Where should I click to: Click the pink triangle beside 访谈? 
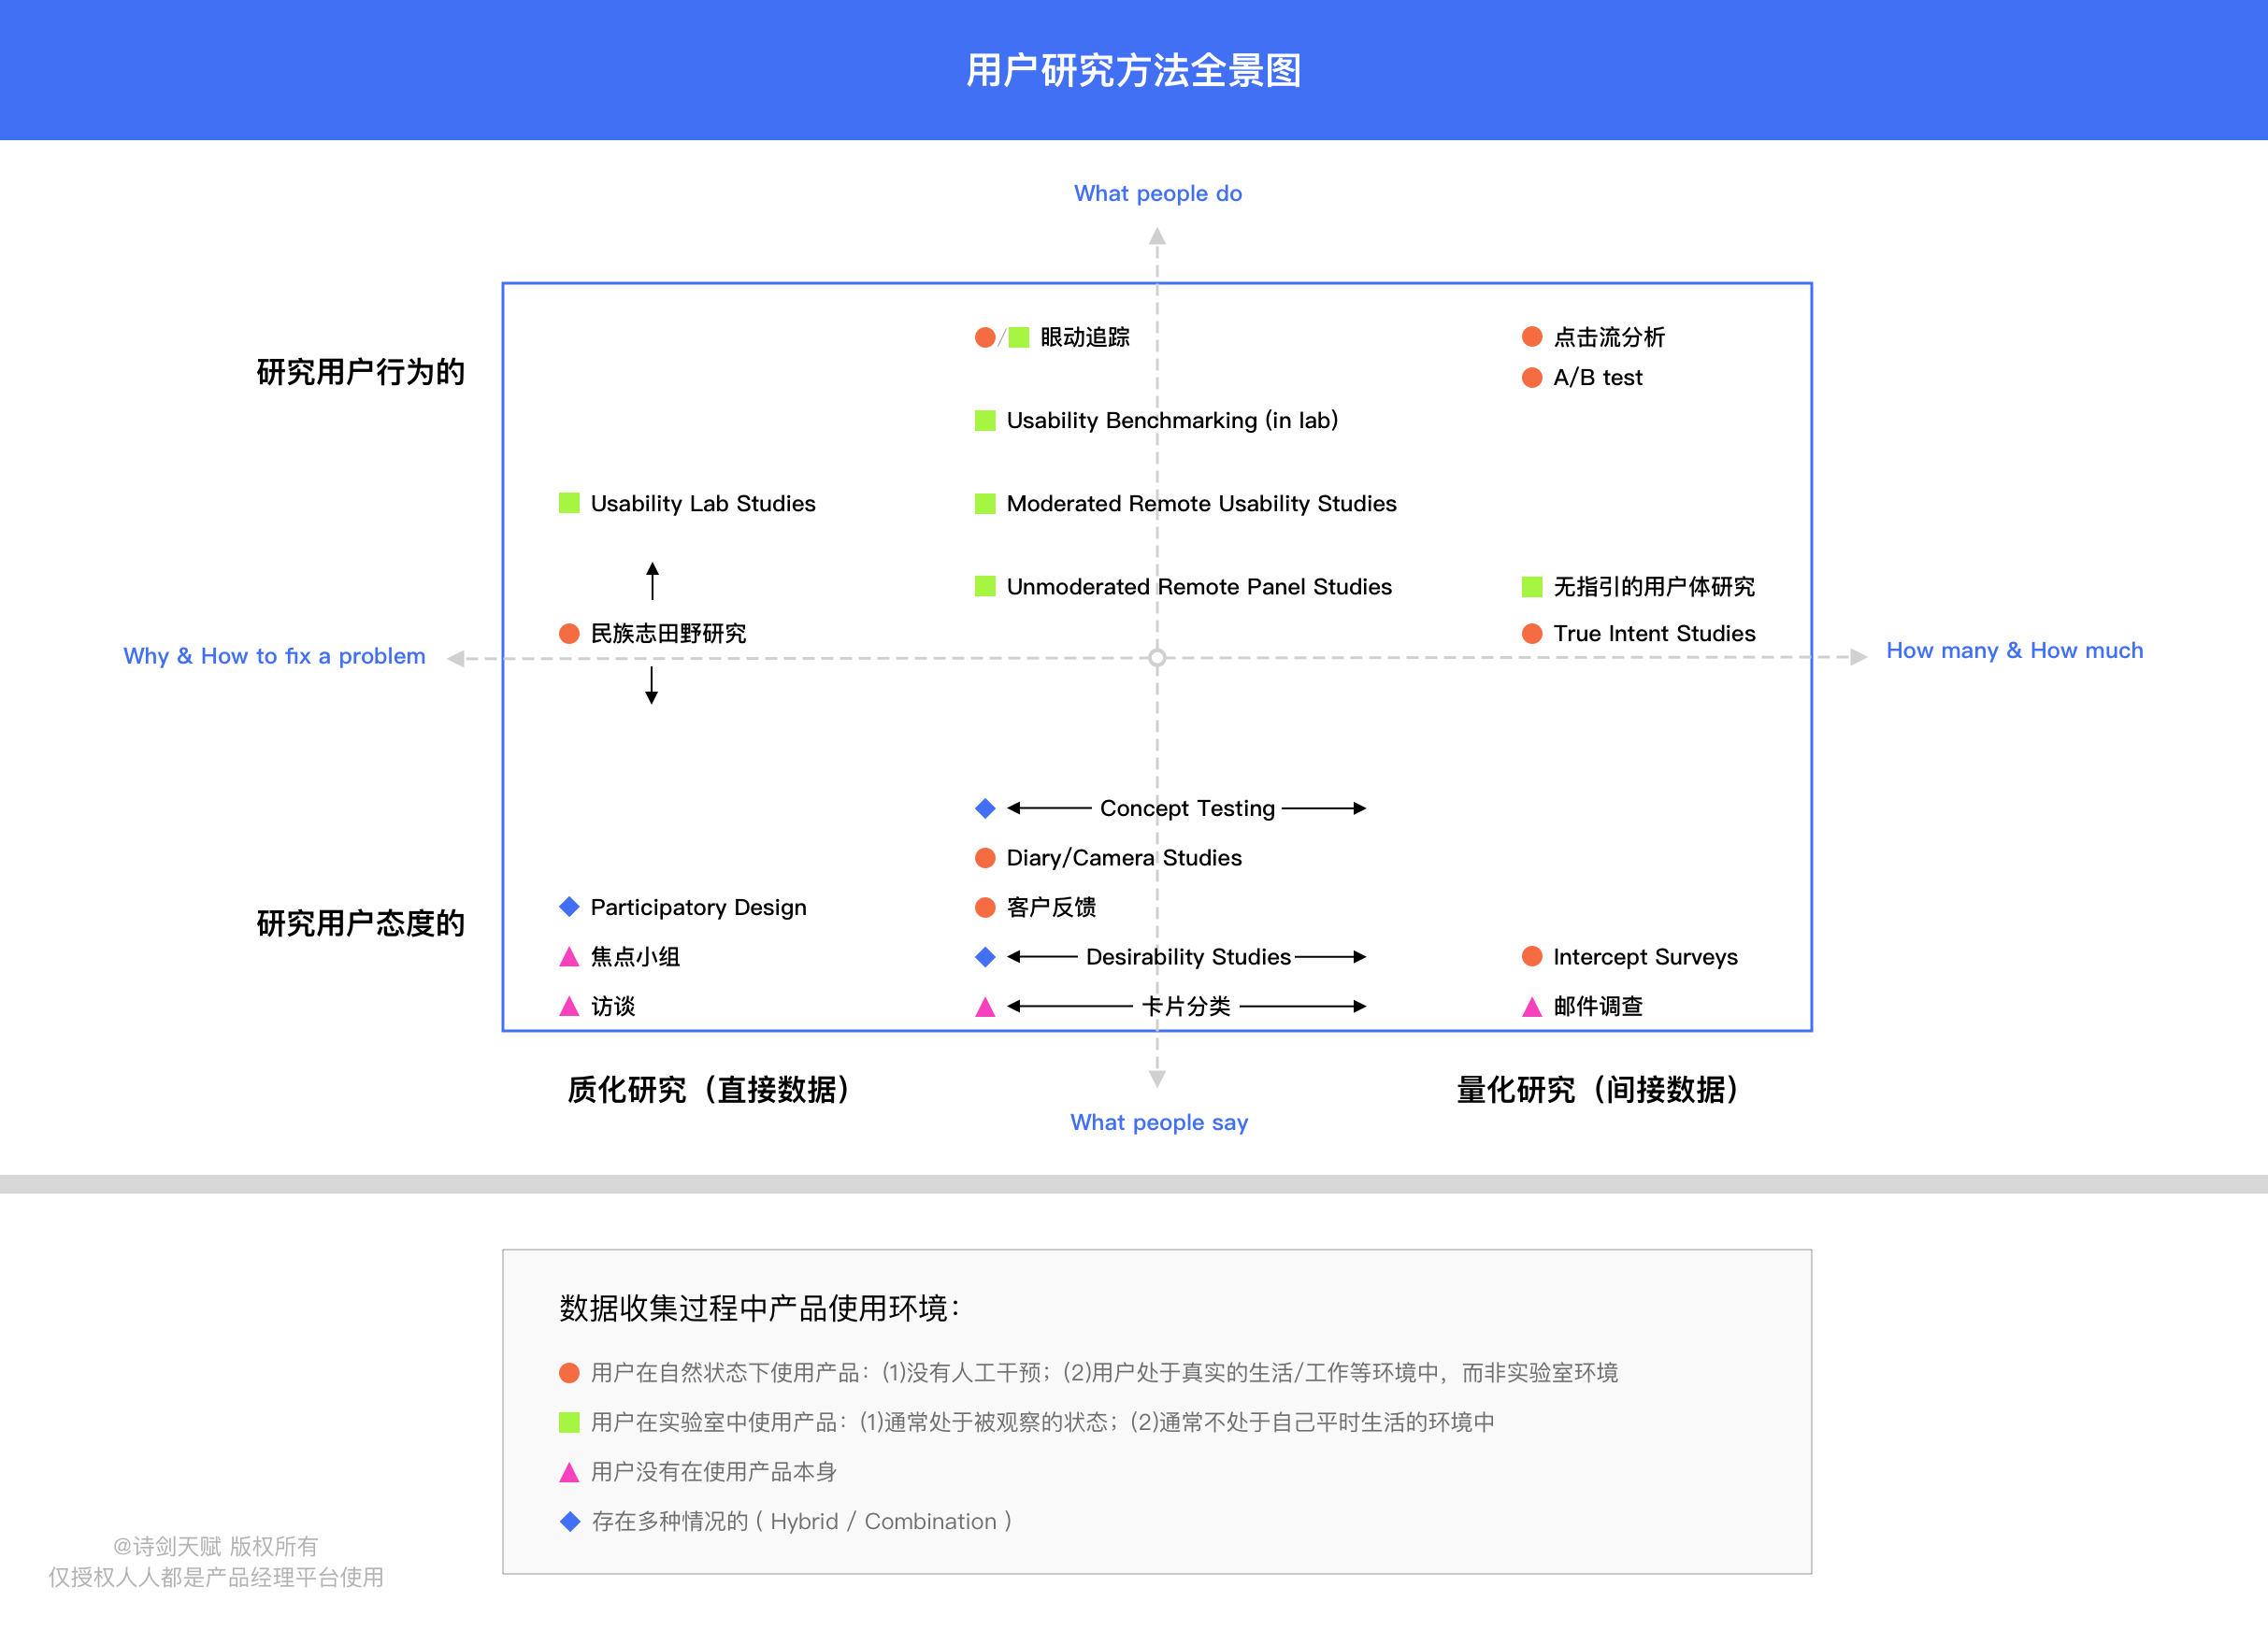tap(569, 1006)
